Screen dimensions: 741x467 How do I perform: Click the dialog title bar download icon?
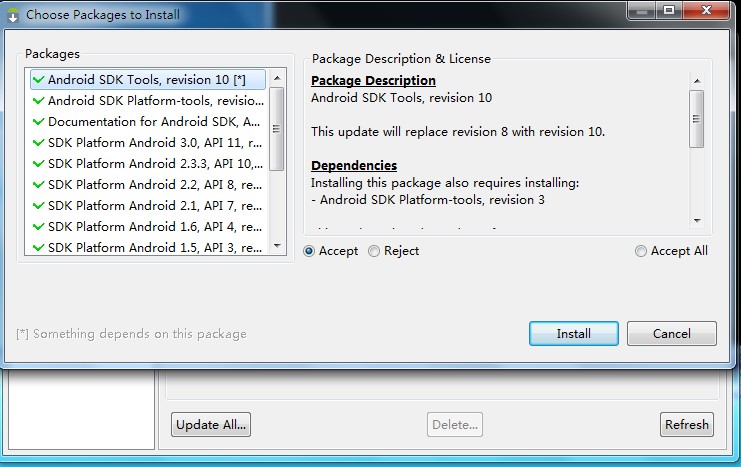coord(13,15)
